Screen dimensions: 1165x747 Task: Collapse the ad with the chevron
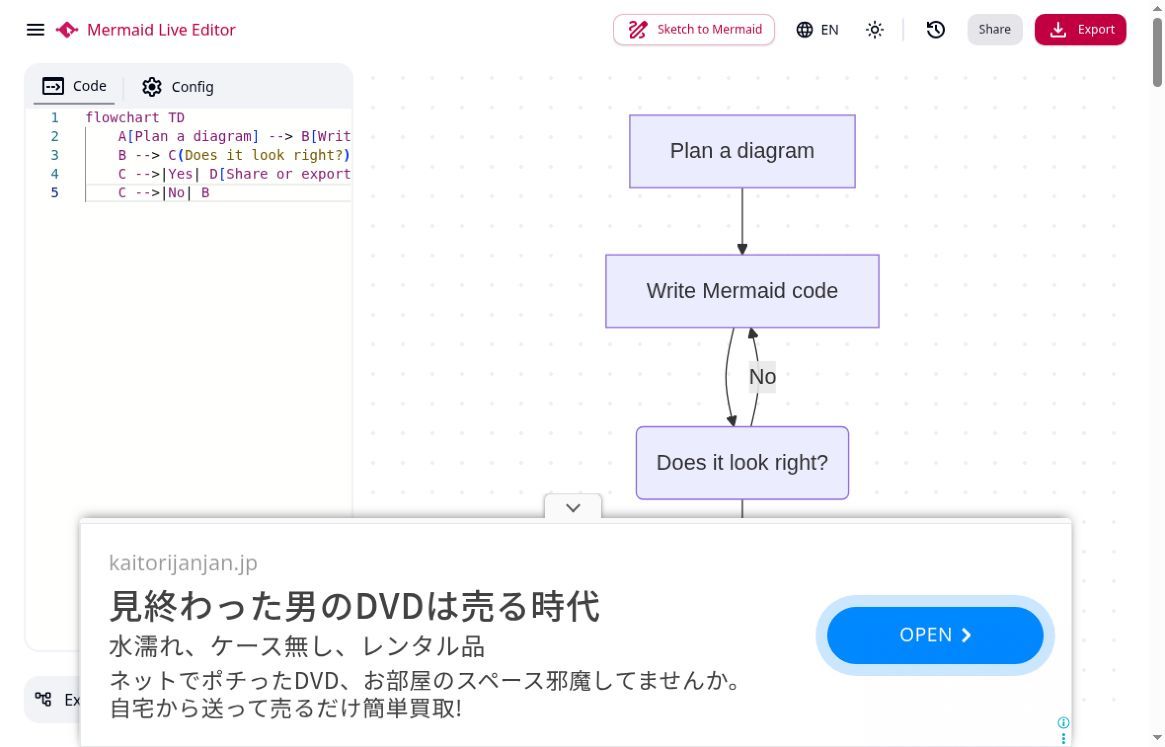click(573, 508)
